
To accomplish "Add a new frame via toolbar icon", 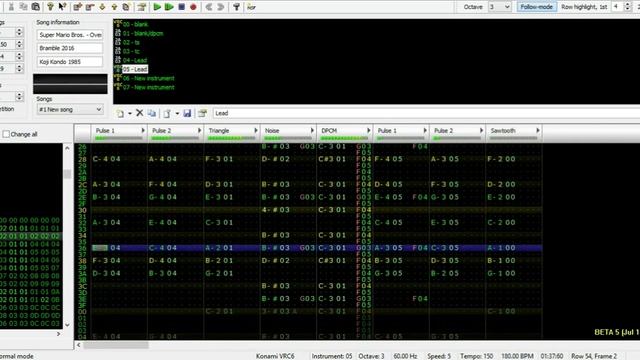I will [78, 7].
